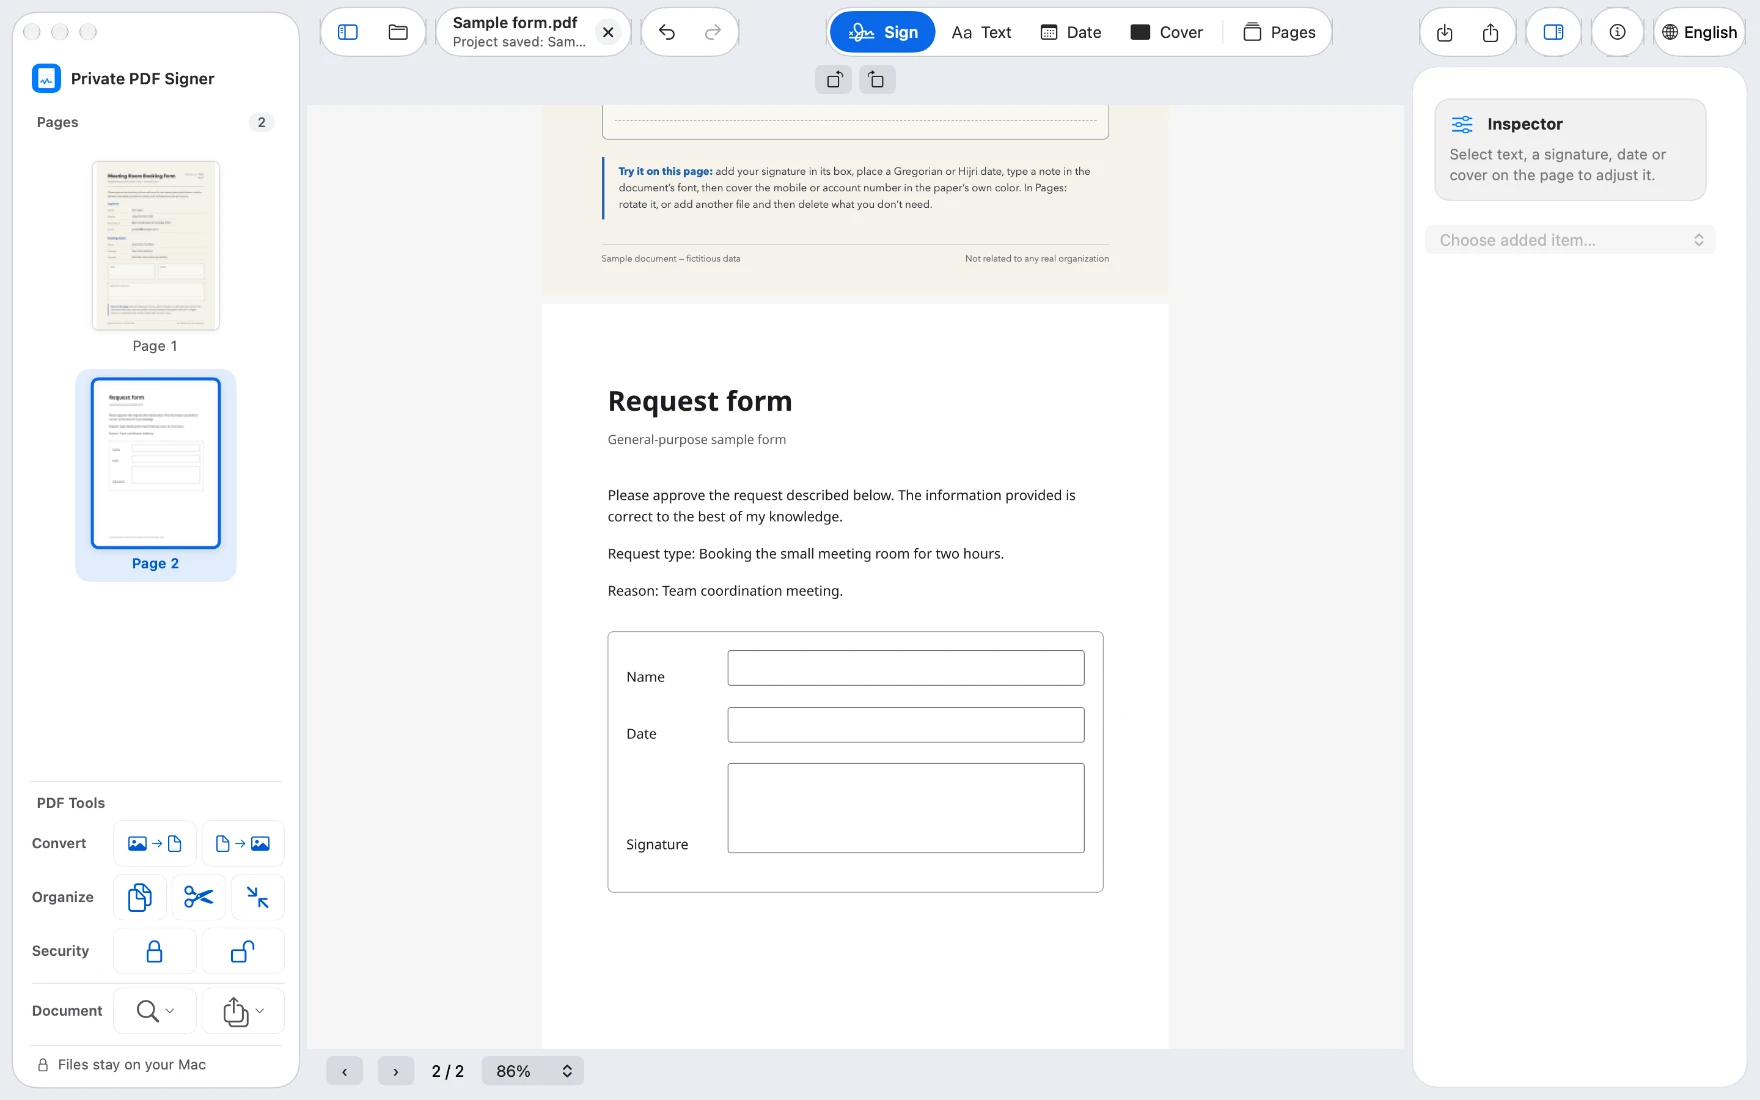The height and width of the screenshot is (1100, 1760).
Task: Go to the next page
Action: pos(396,1071)
